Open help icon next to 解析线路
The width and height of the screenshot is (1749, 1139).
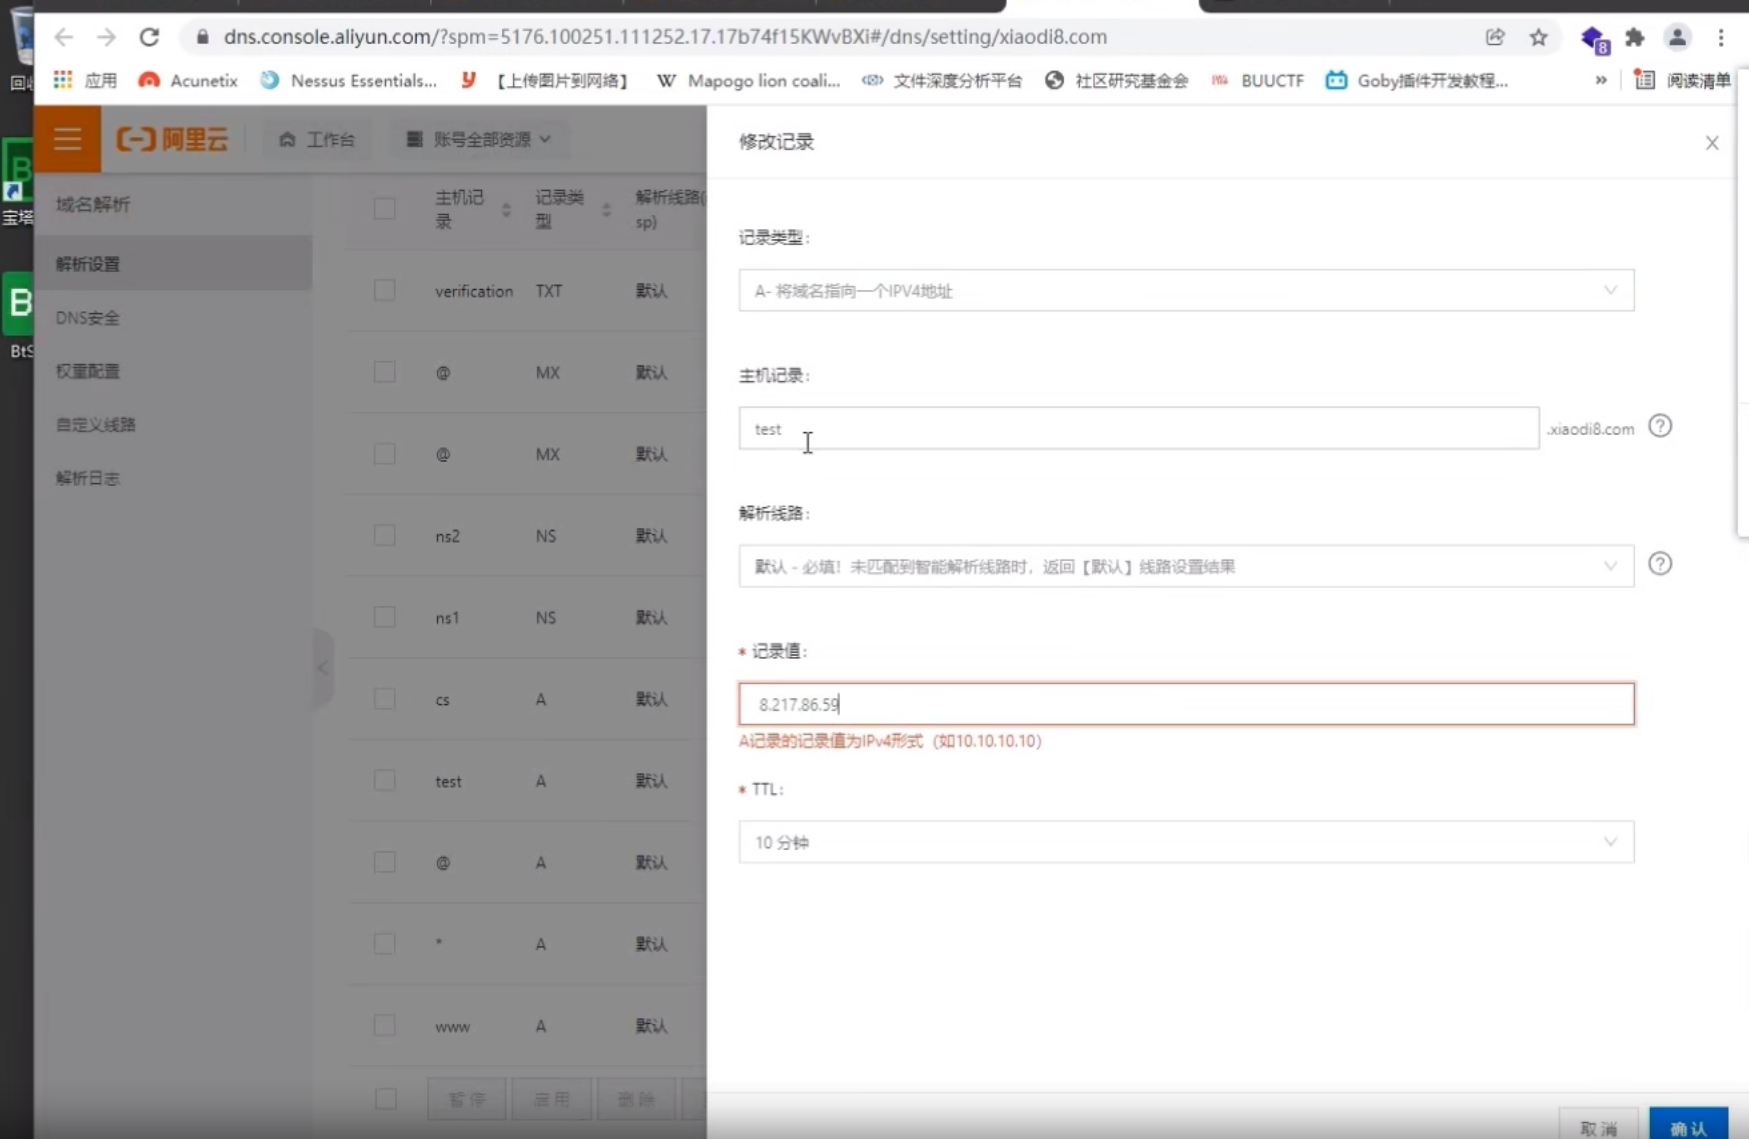[1660, 564]
